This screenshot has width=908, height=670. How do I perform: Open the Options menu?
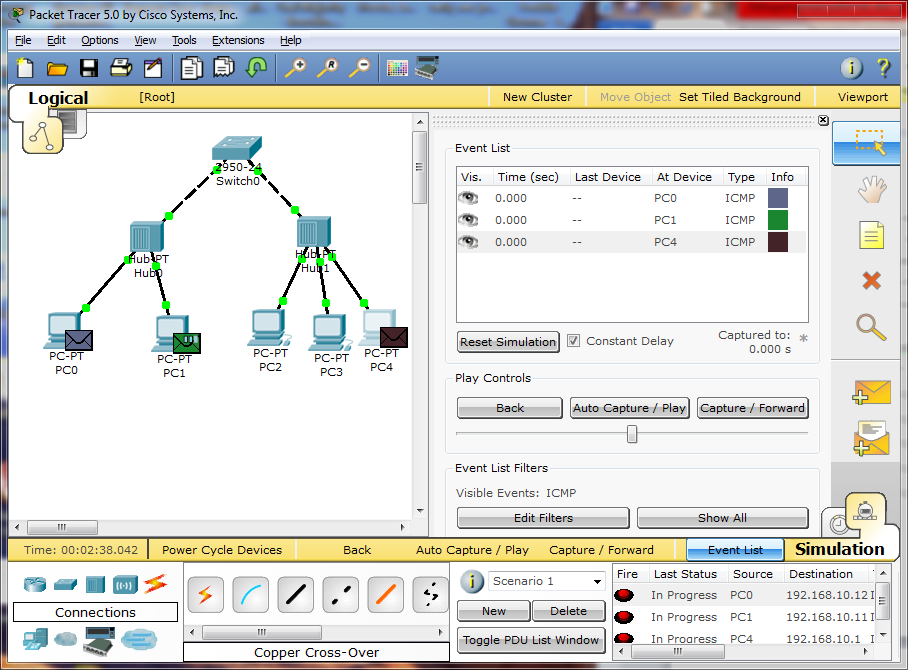pos(100,40)
